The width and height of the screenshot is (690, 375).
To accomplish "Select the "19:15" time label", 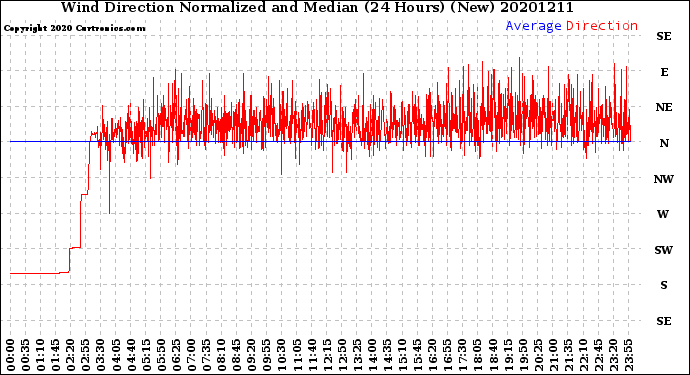I will (x=508, y=355).
